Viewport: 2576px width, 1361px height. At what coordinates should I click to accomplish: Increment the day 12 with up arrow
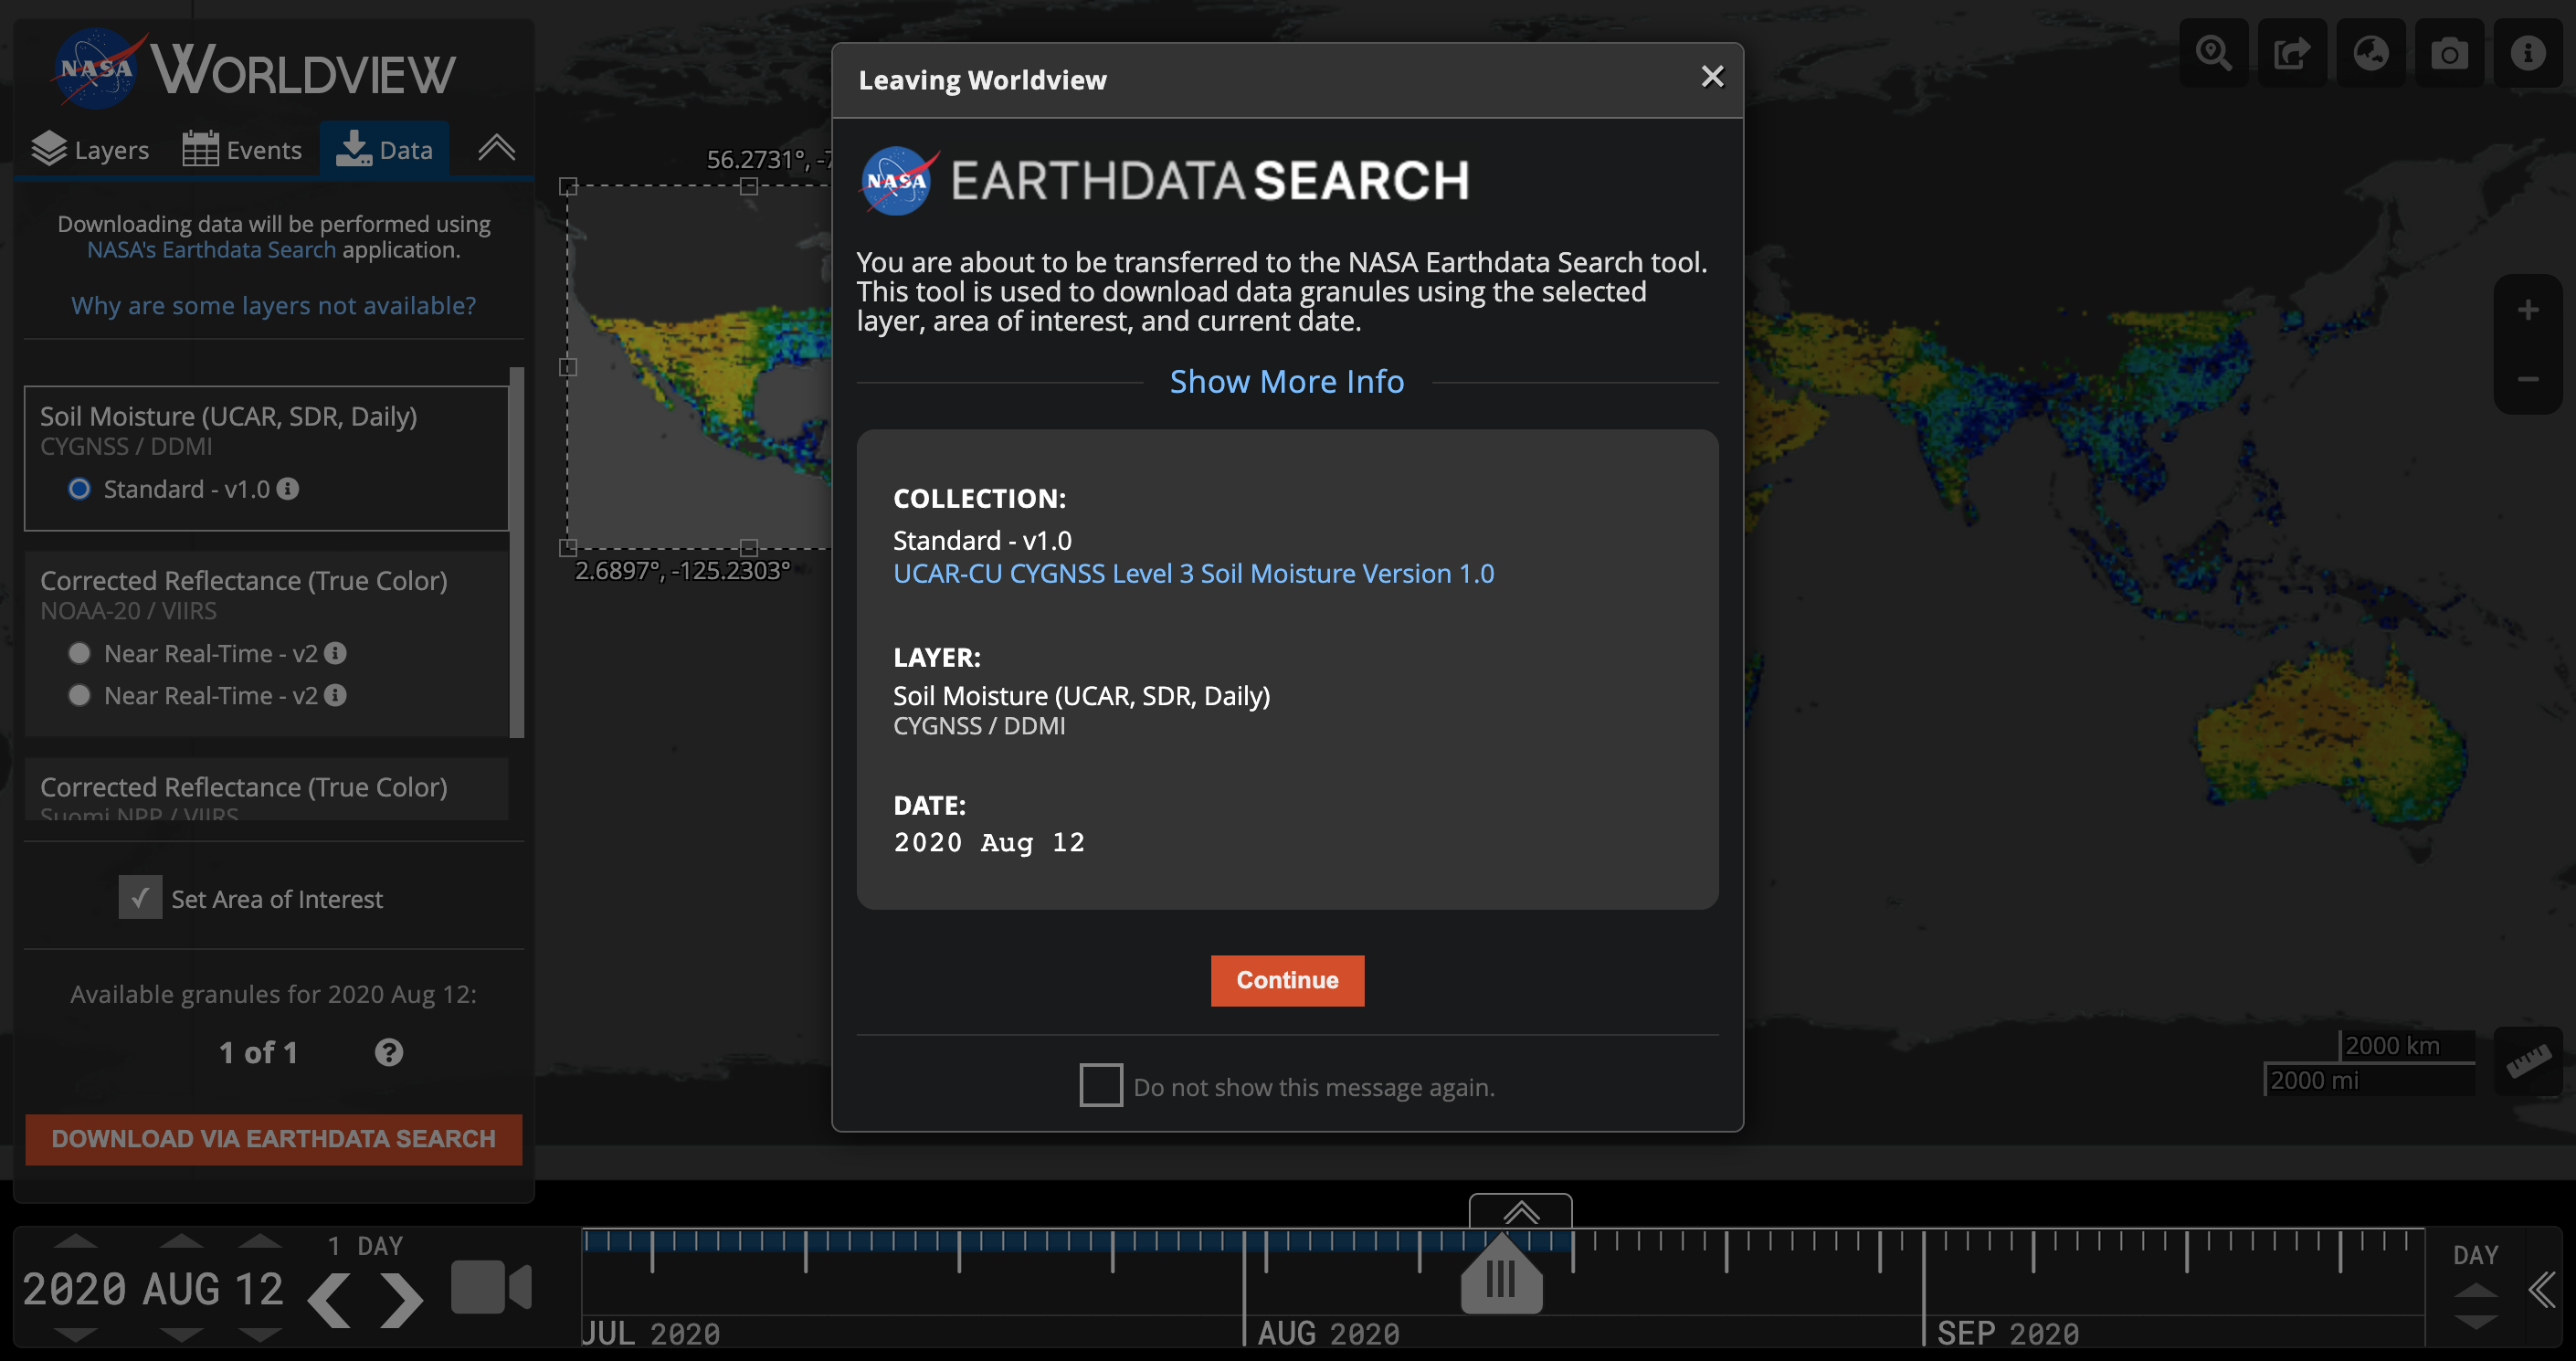(x=260, y=1241)
